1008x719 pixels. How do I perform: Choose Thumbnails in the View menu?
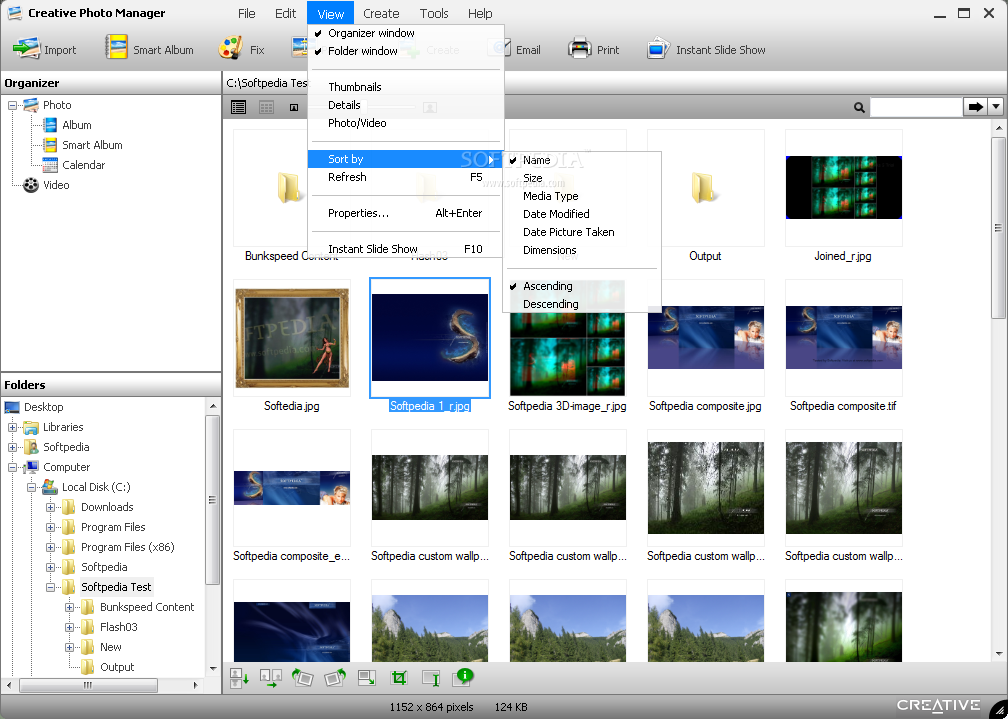pyautogui.click(x=355, y=87)
